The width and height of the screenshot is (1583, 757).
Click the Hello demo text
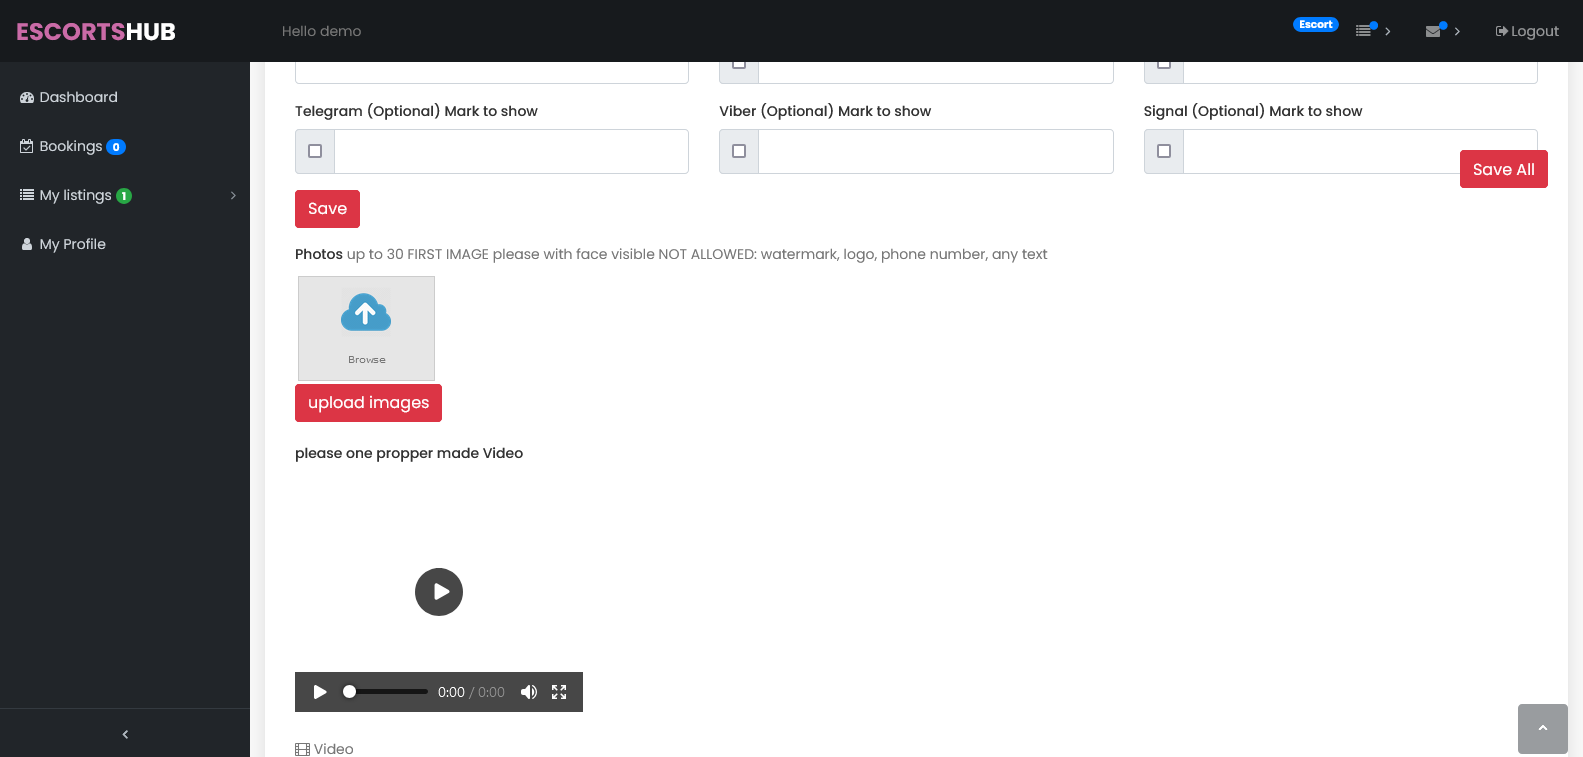click(322, 31)
